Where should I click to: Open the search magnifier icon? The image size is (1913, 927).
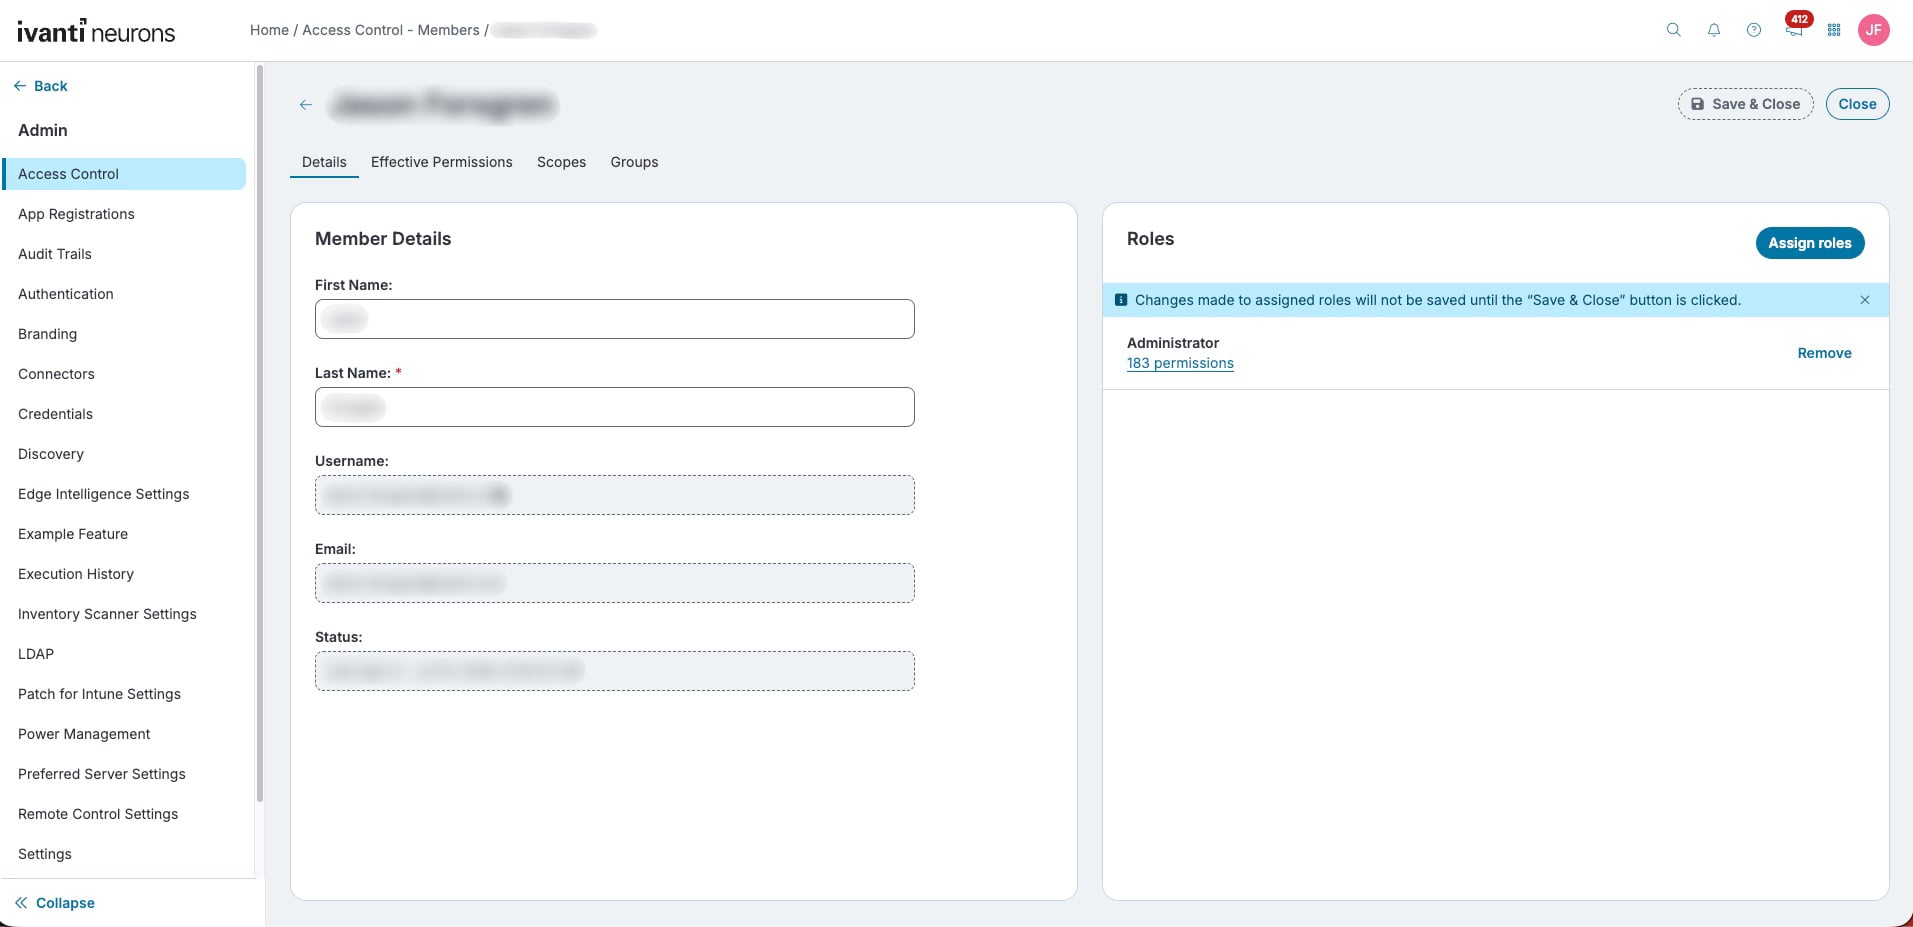pos(1673,30)
